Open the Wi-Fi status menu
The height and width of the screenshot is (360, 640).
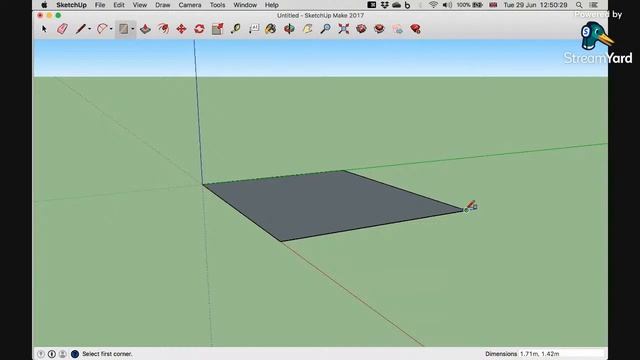[433, 5]
